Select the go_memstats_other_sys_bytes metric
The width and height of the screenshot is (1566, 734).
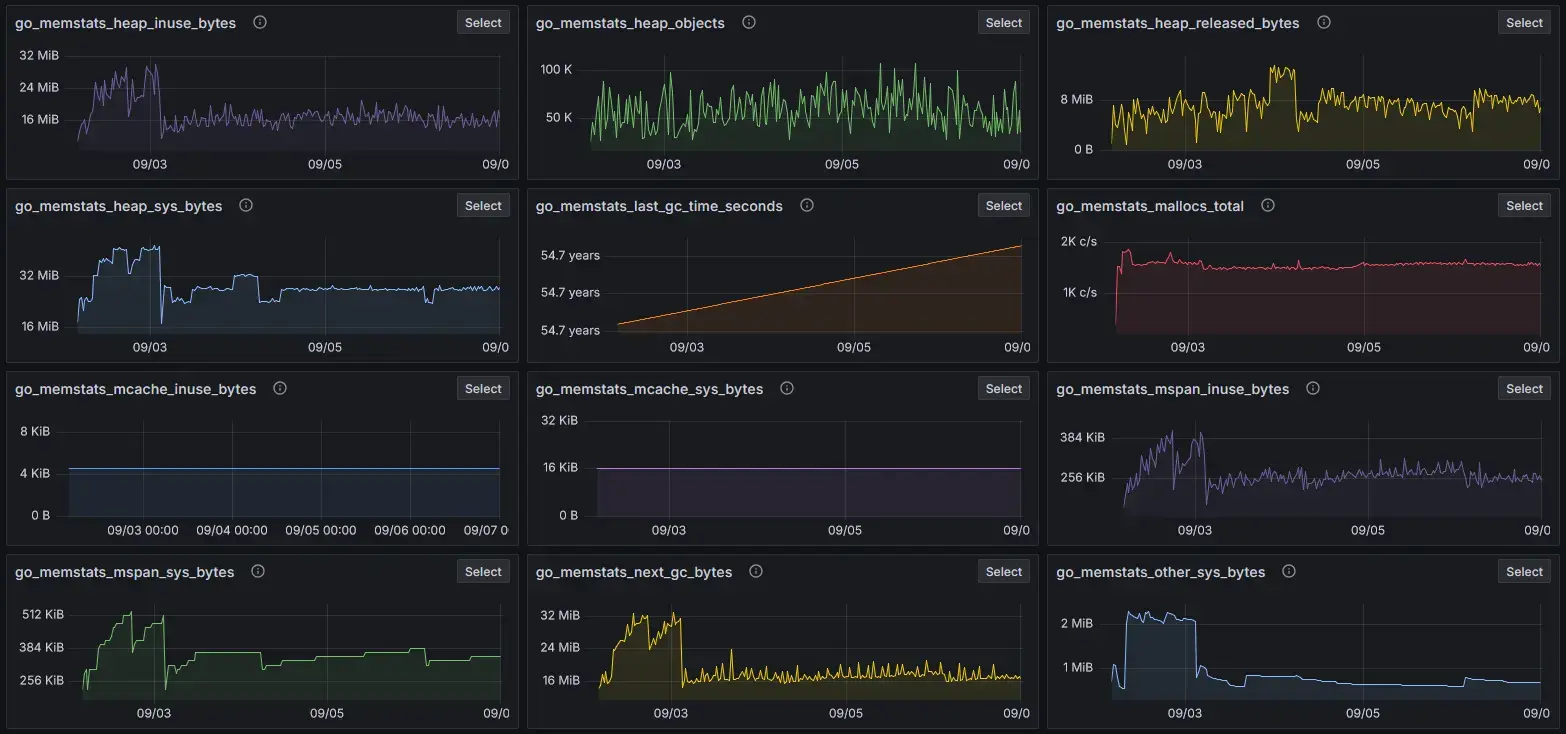click(x=1524, y=572)
